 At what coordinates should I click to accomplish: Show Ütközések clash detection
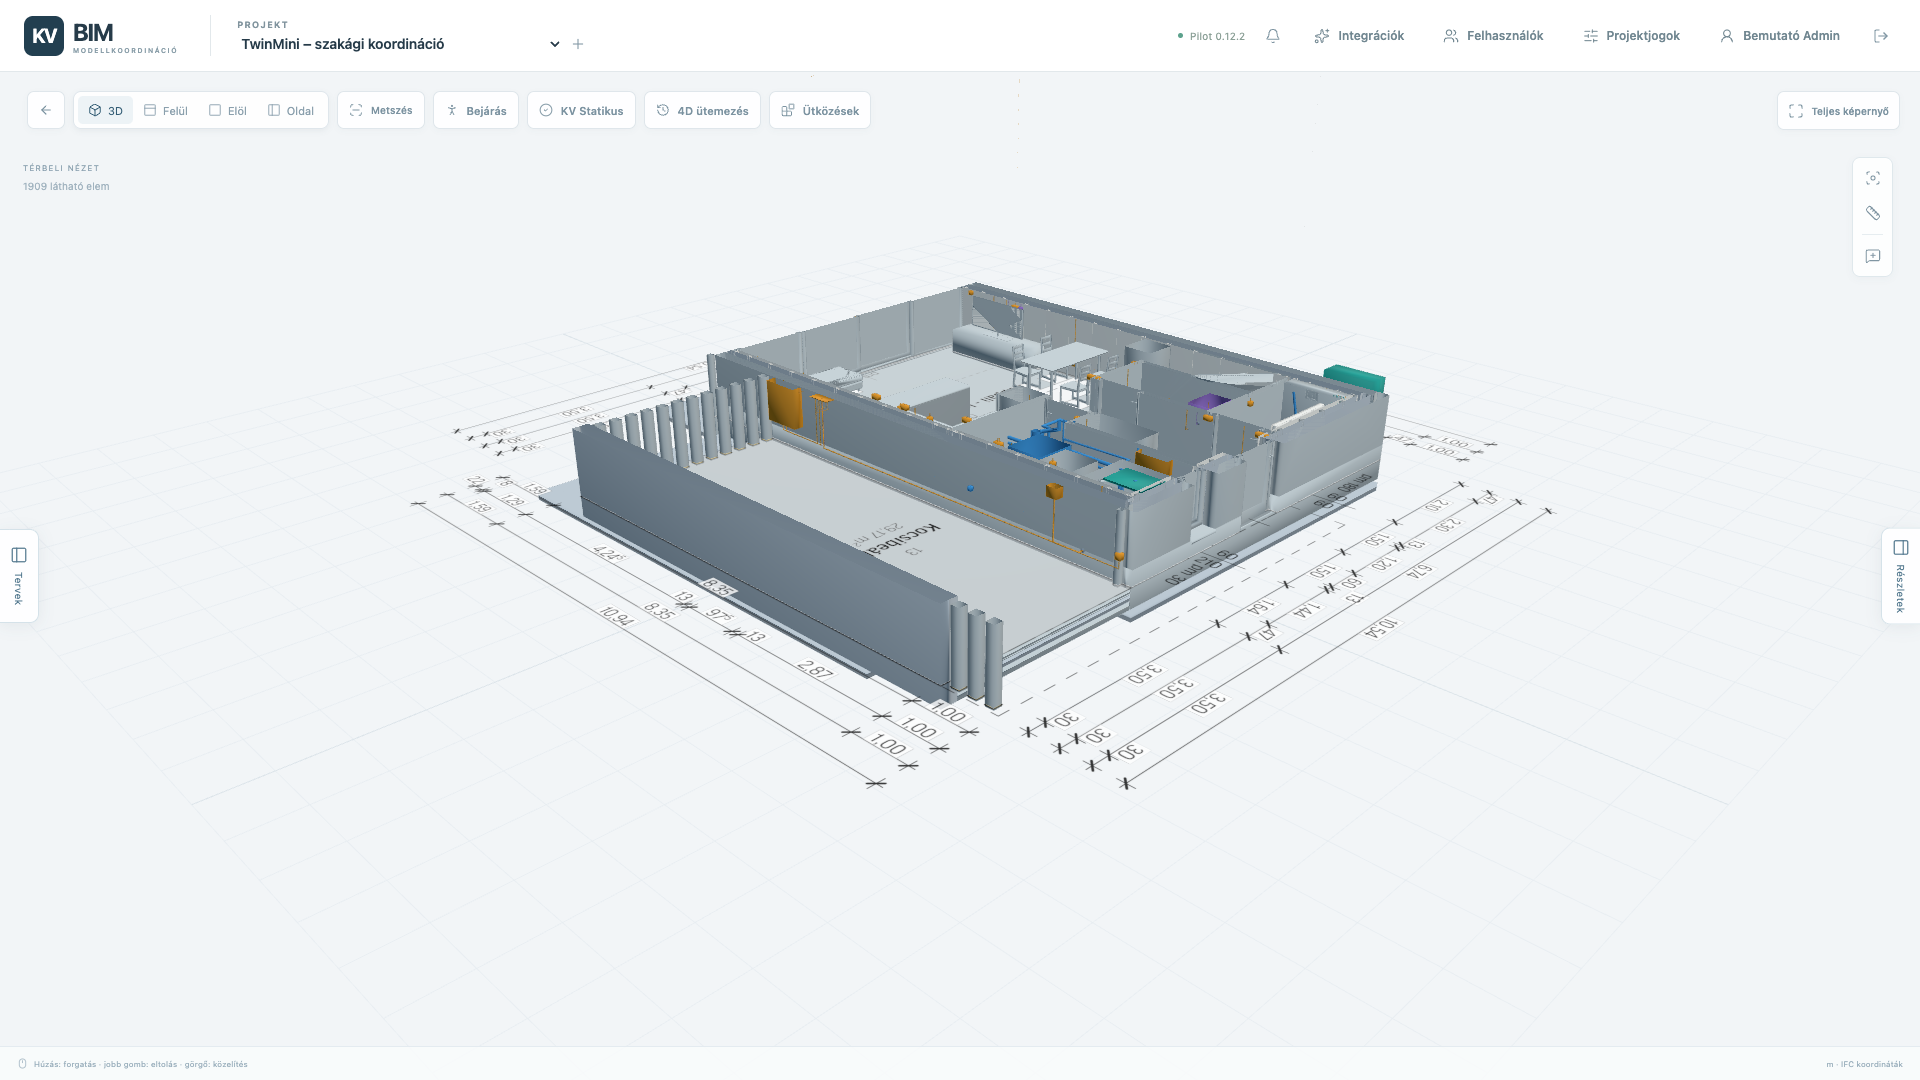pyautogui.click(x=820, y=110)
